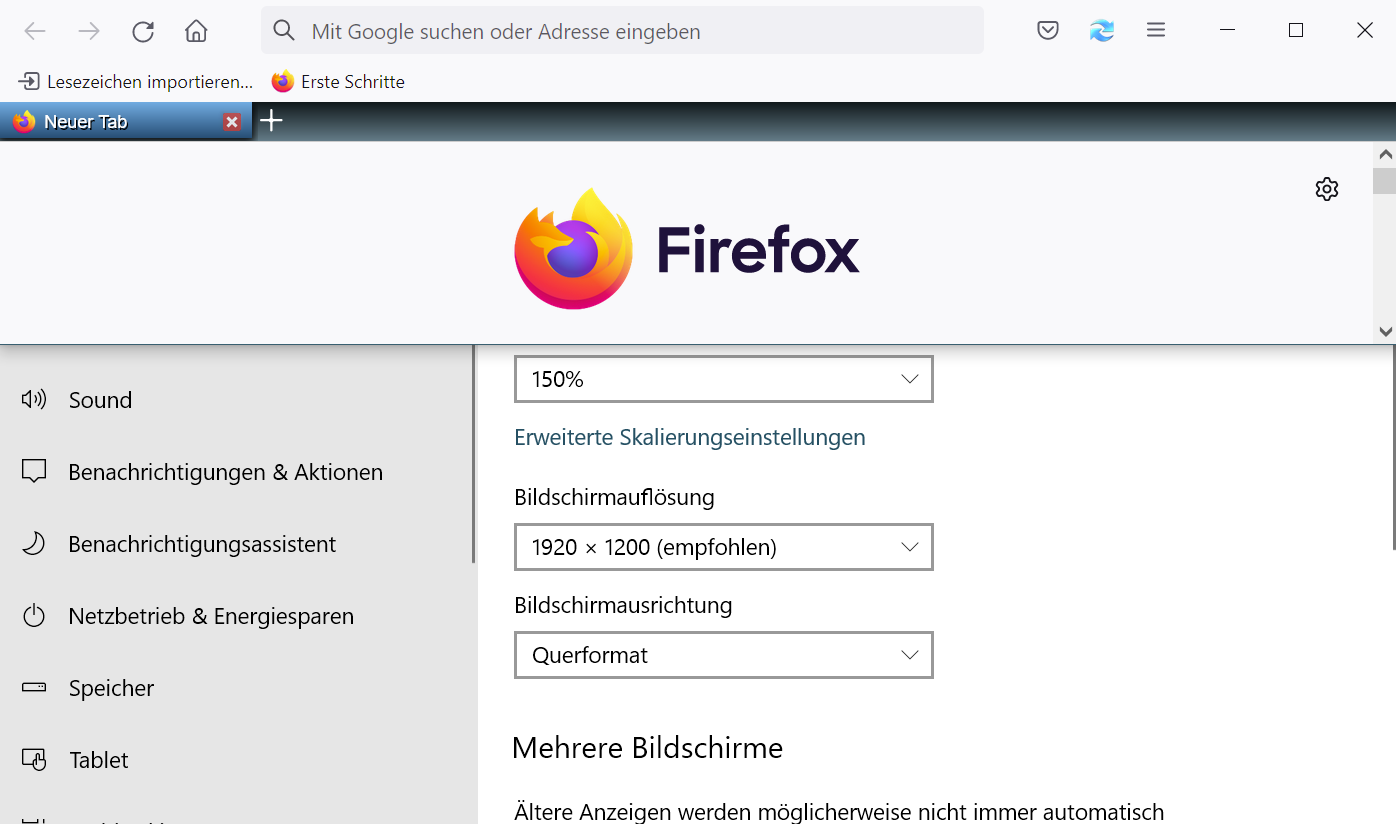
Task: Open the Firefox hamburger menu
Action: [1156, 31]
